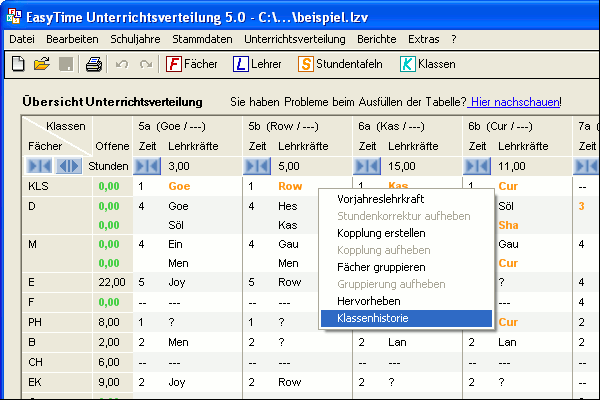Open the Berichte menu
The image size is (600, 400).
376,39
